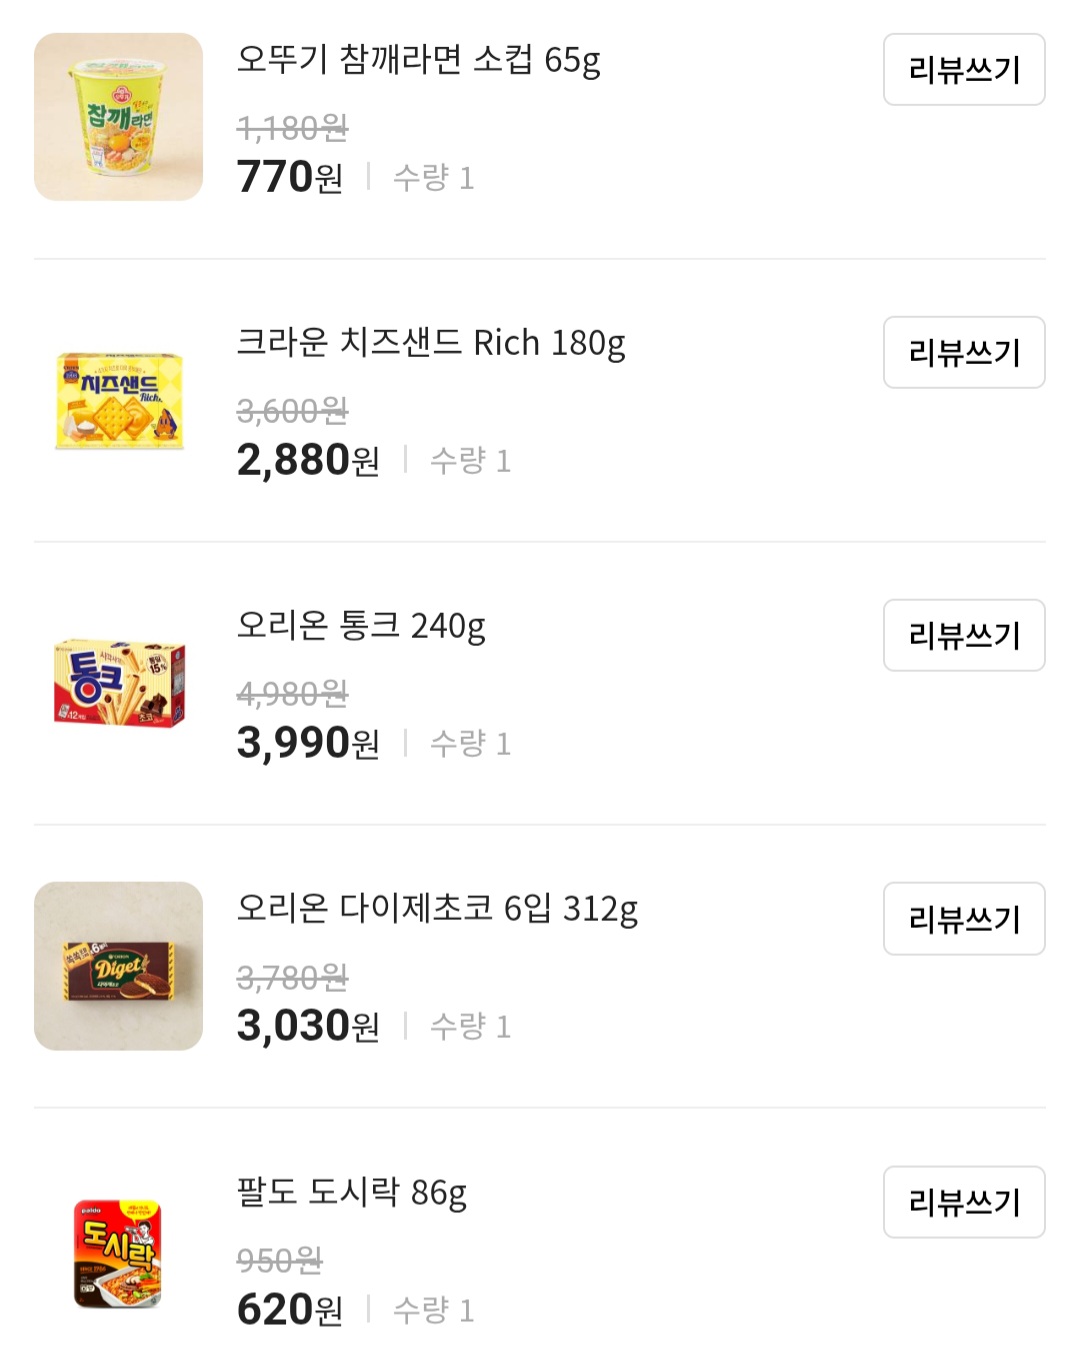The width and height of the screenshot is (1080, 1369).
Task: Click the 팔도 도시락 86g product name
Action: click(351, 1192)
